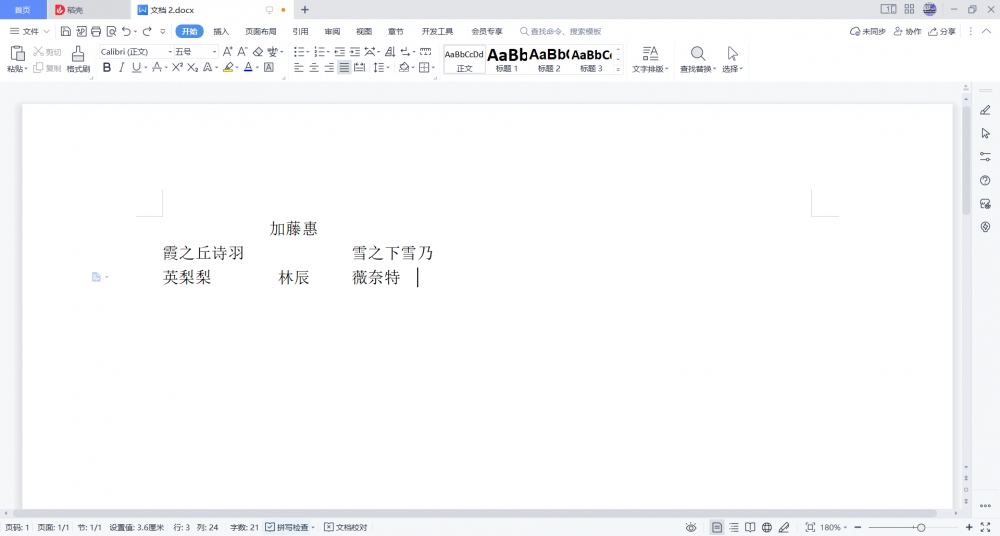
Task: Click the character border icon
Action: point(269,67)
